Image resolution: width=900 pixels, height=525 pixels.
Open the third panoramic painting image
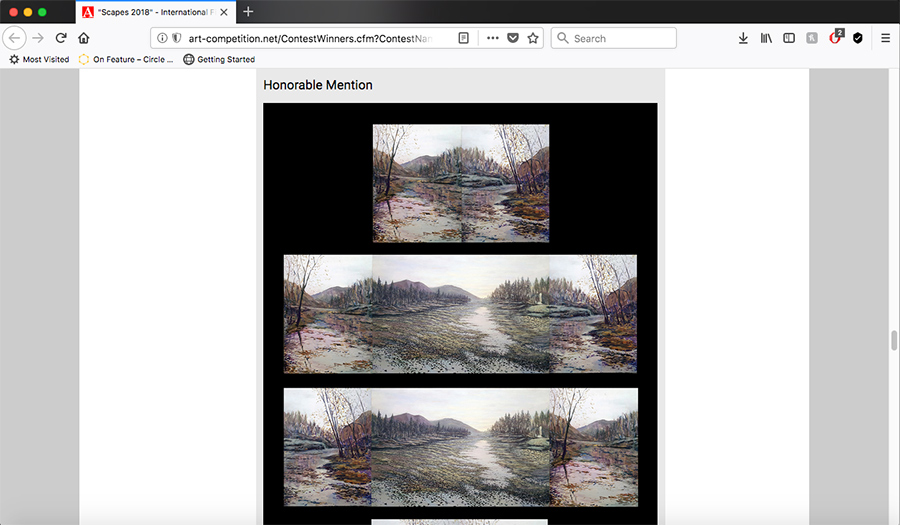(461, 448)
